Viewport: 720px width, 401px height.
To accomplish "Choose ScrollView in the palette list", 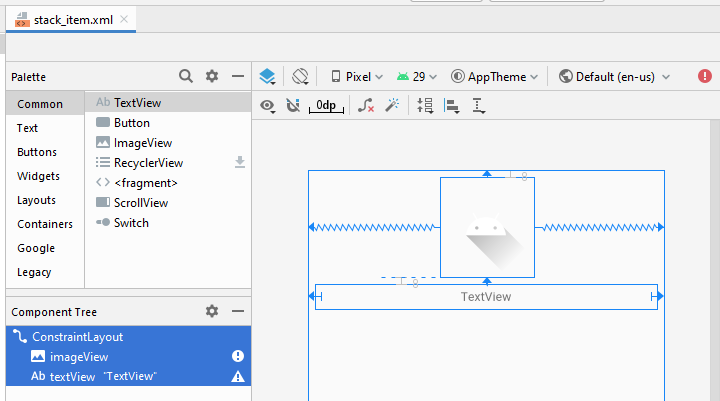I will pos(168,203).
